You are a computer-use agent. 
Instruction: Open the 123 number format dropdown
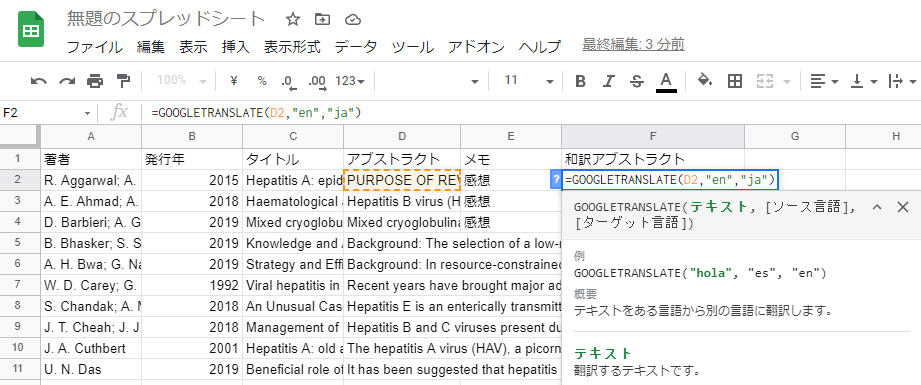click(350, 81)
